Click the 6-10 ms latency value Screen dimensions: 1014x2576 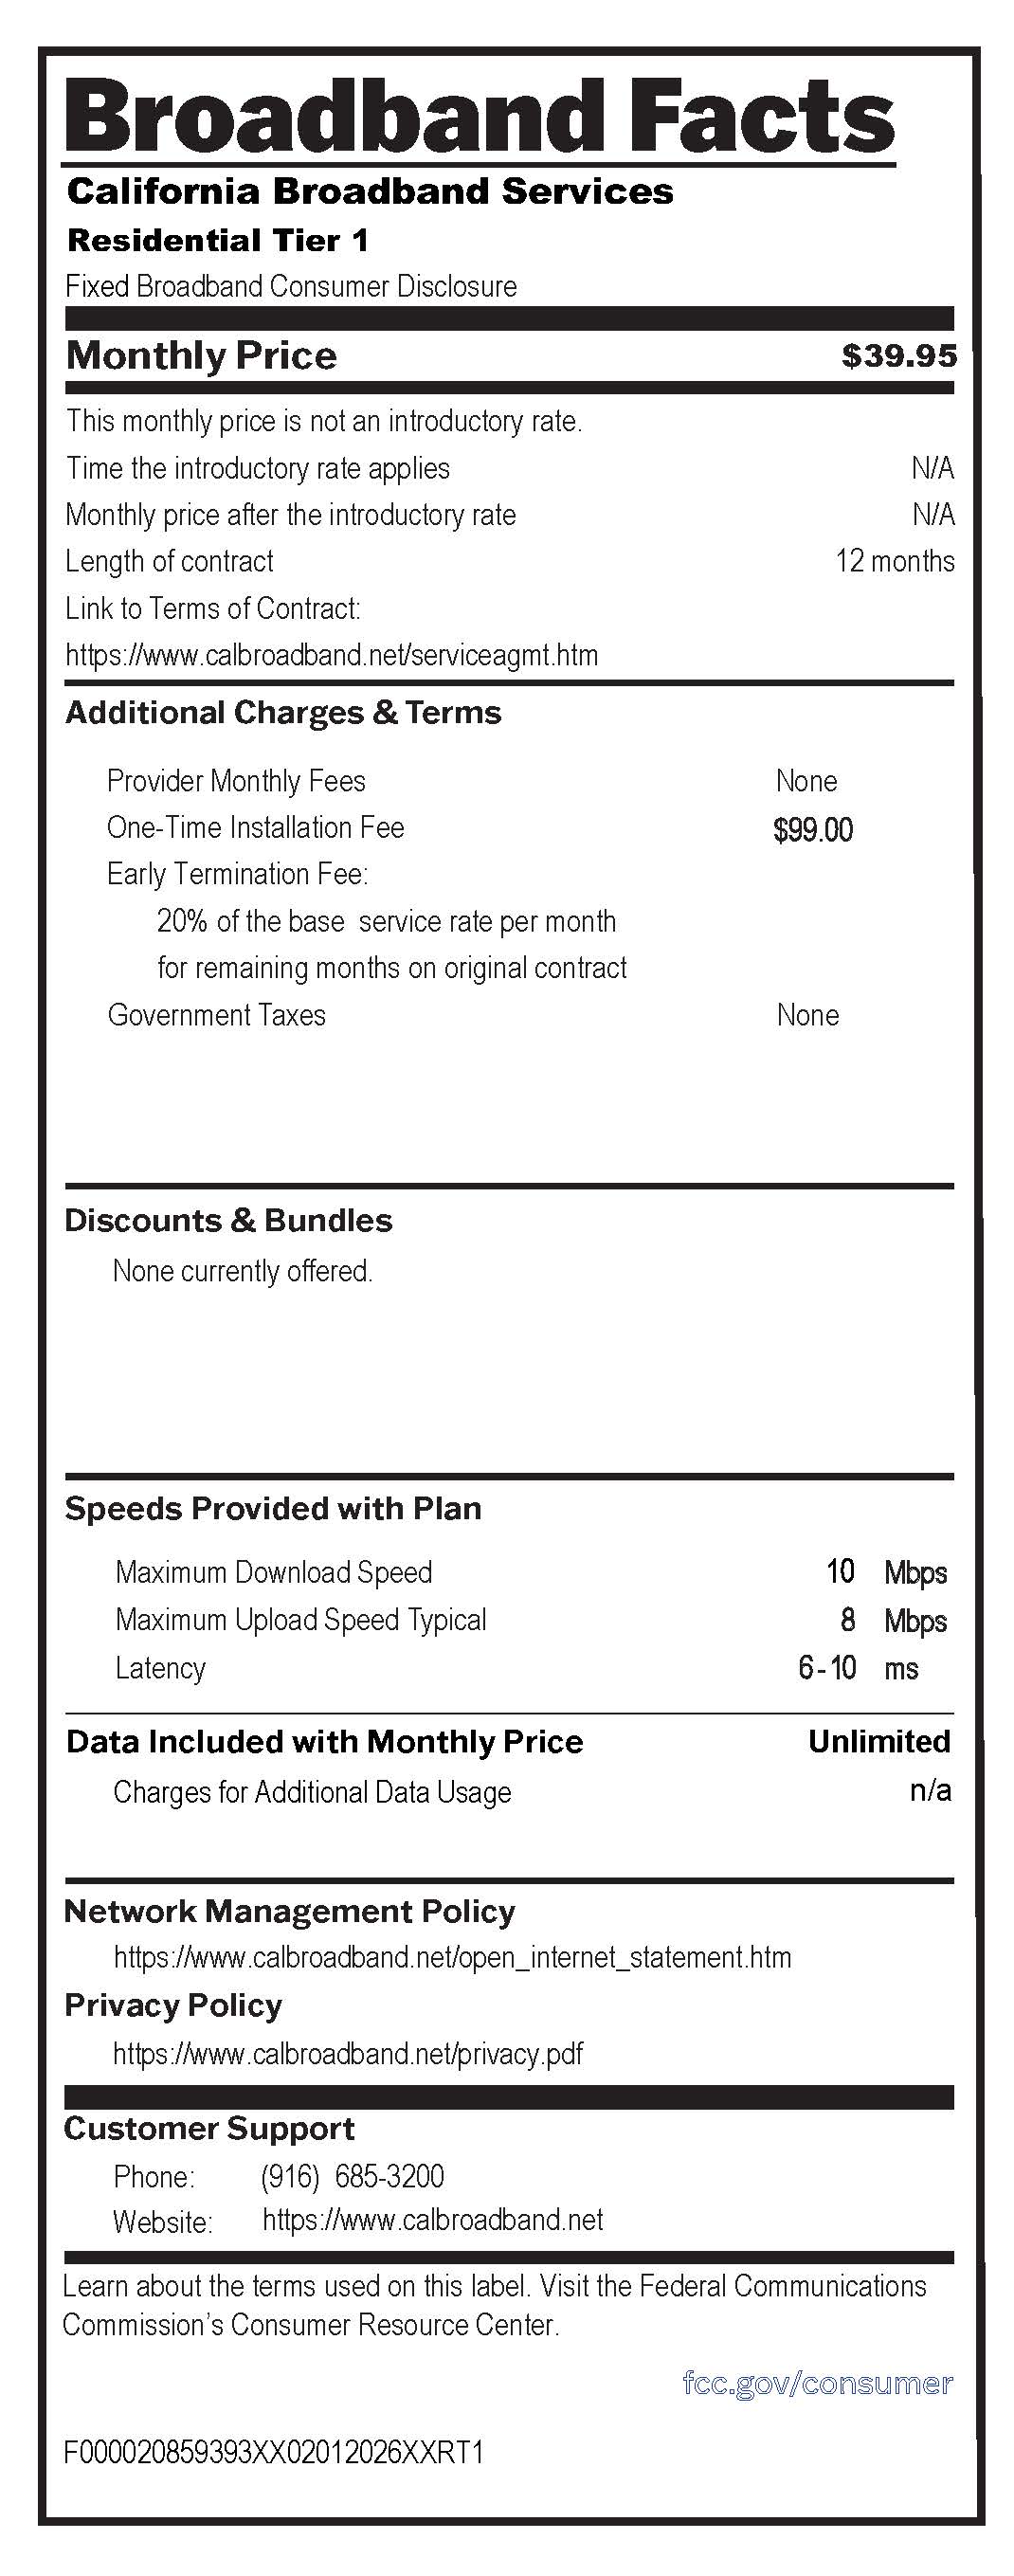857,1668
